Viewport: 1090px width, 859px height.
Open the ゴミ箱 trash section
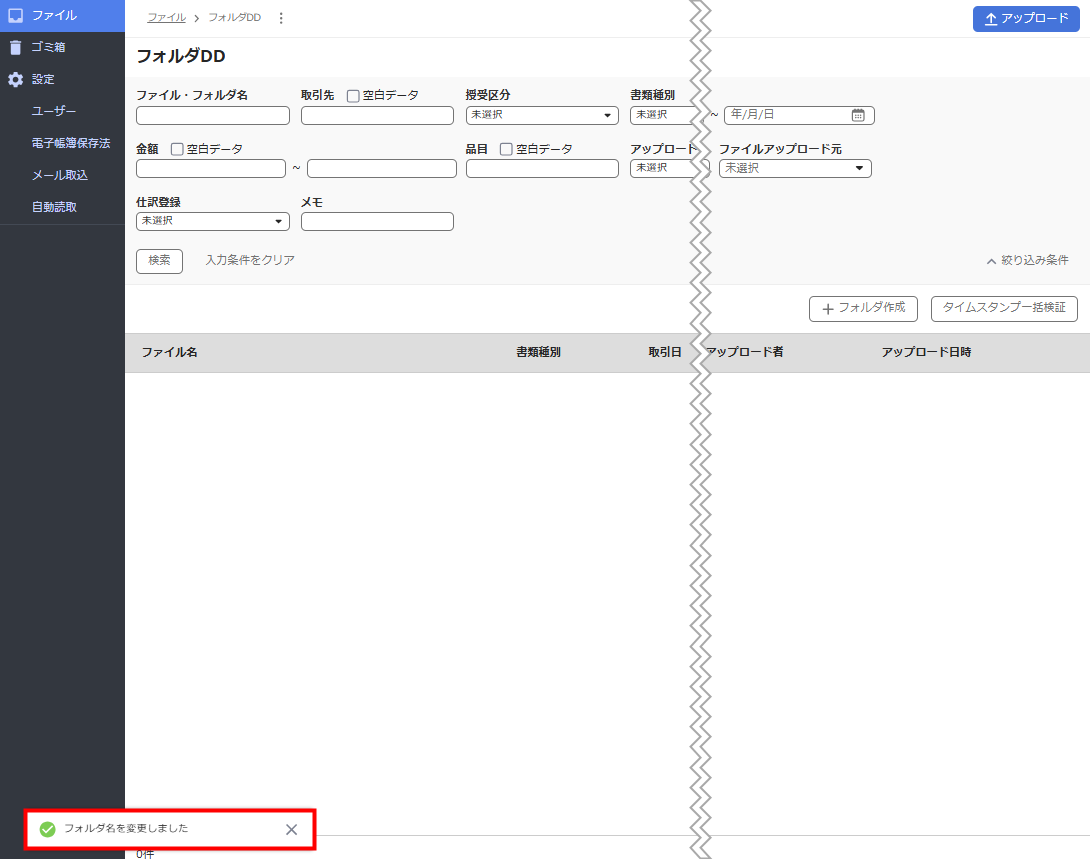pos(62,47)
